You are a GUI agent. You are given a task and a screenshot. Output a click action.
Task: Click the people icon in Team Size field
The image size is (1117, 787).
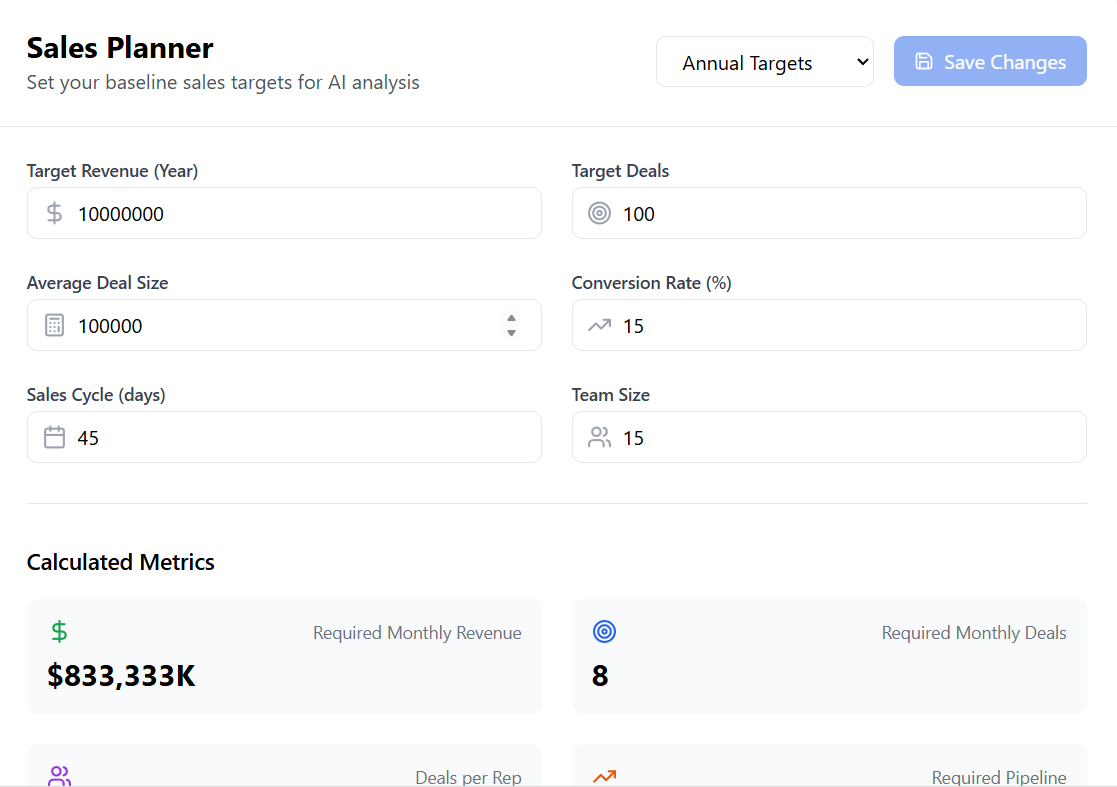tap(599, 437)
